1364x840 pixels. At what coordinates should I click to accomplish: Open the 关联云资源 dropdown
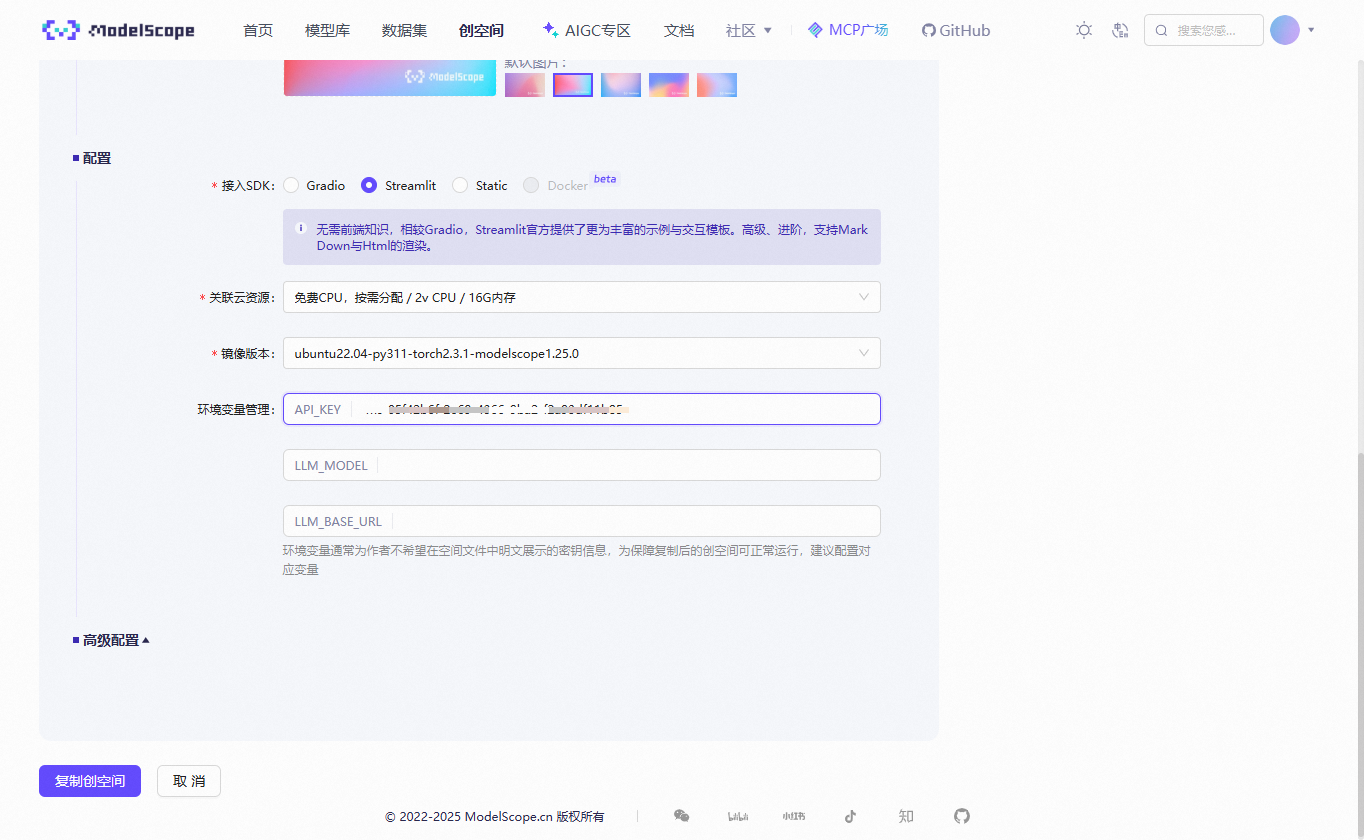tap(581, 297)
